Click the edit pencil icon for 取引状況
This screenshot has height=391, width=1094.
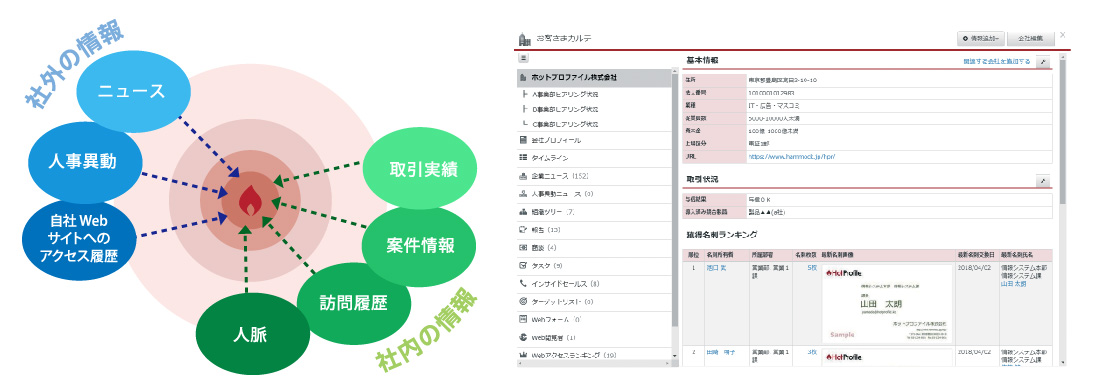(1044, 181)
